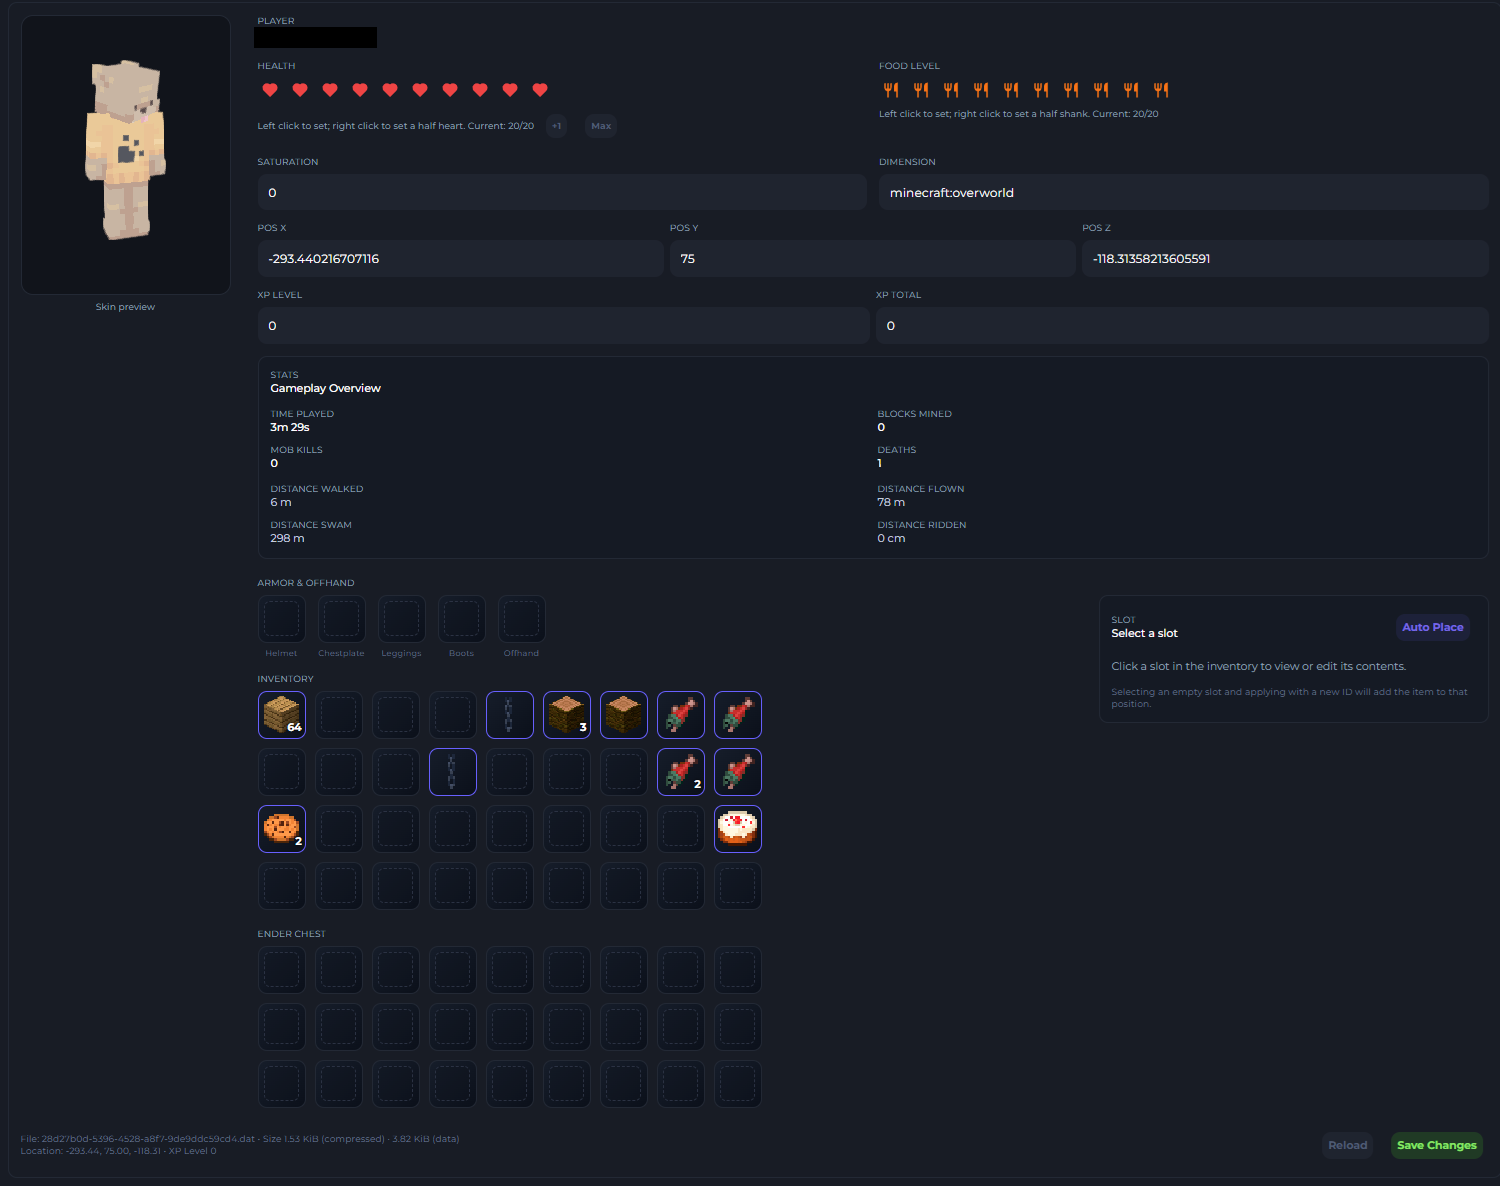Click the Auto Place button

coord(1432,627)
